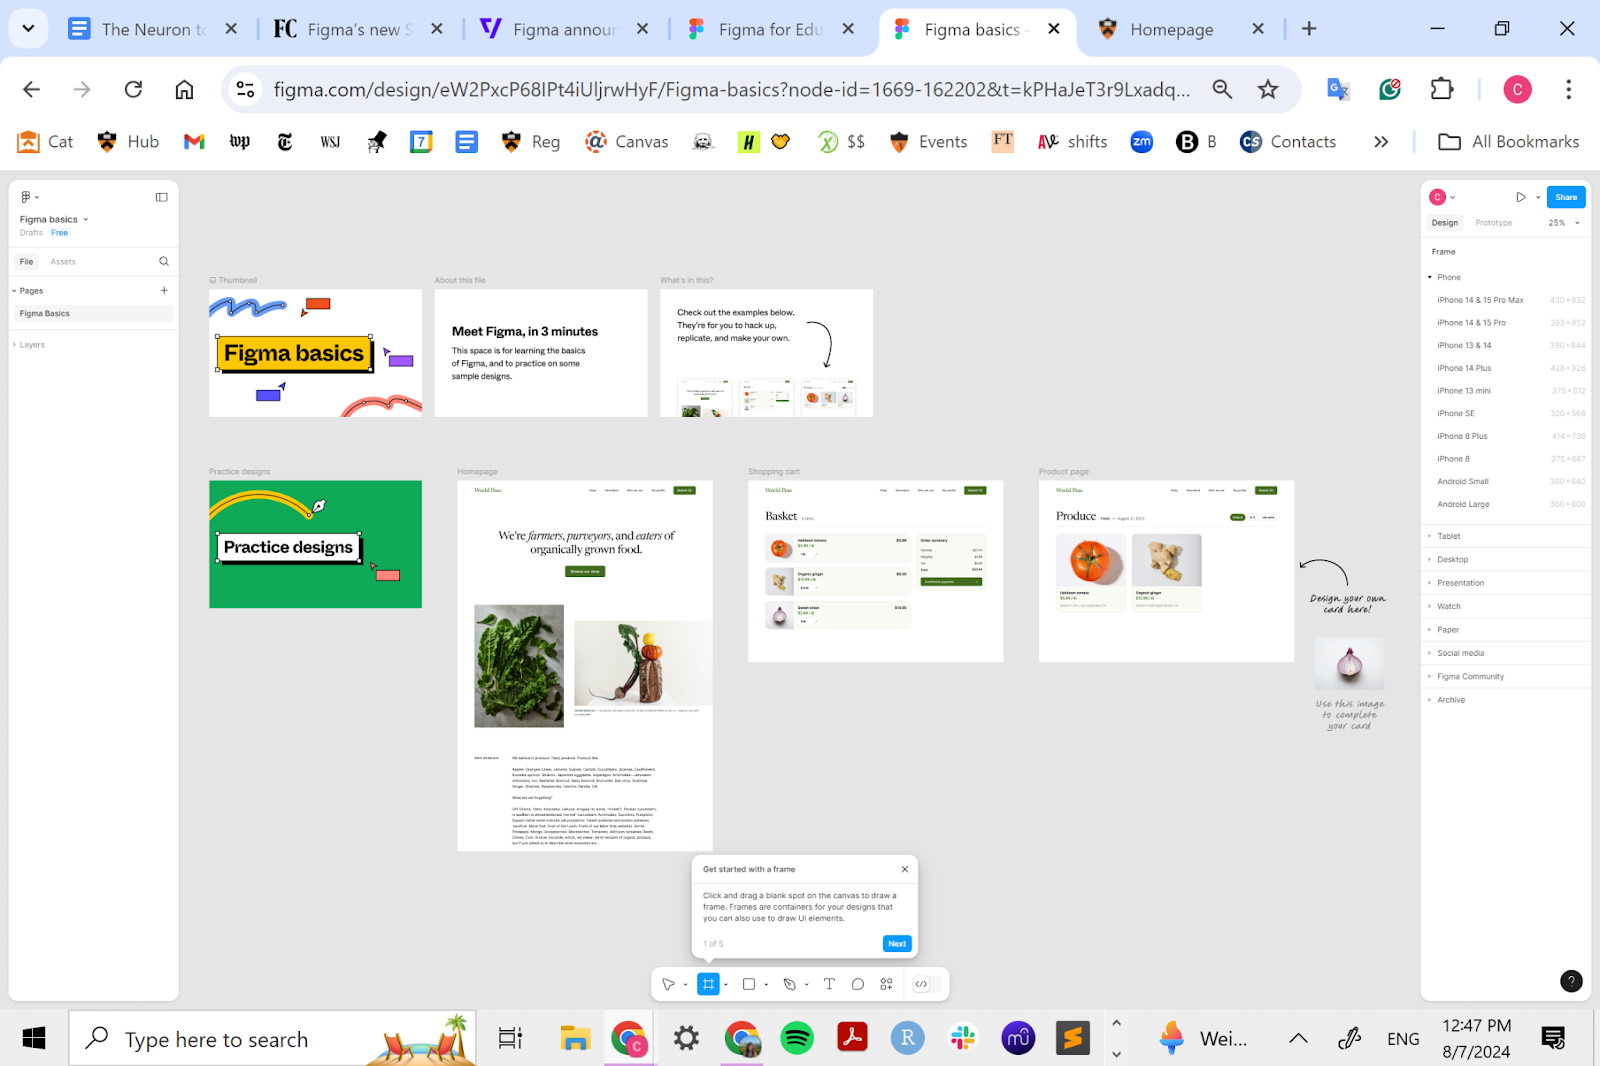
Task: Select the Homepage design frame
Action: point(585,666)
